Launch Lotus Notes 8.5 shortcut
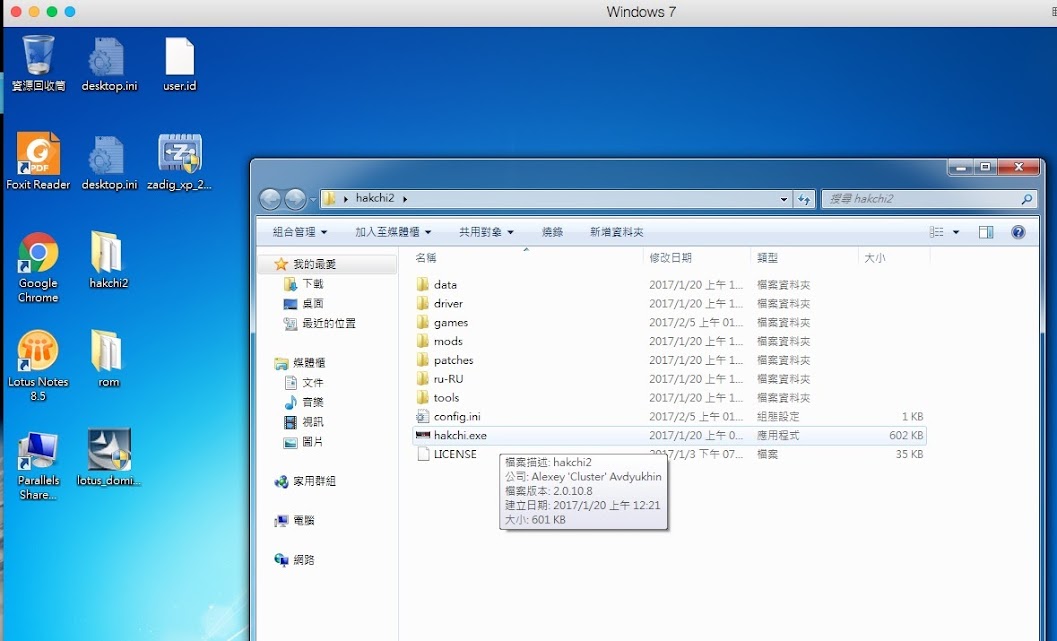The height and width of the screenshot is (641, 1057). 38,365
